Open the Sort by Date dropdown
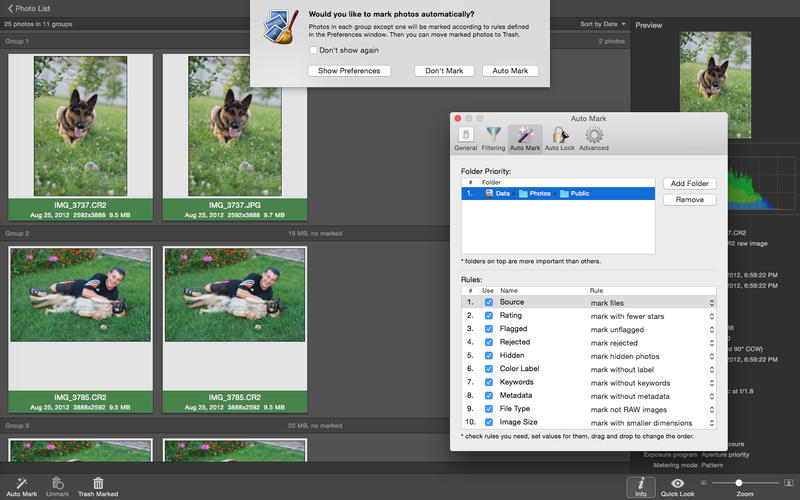 tap(603, 24)
